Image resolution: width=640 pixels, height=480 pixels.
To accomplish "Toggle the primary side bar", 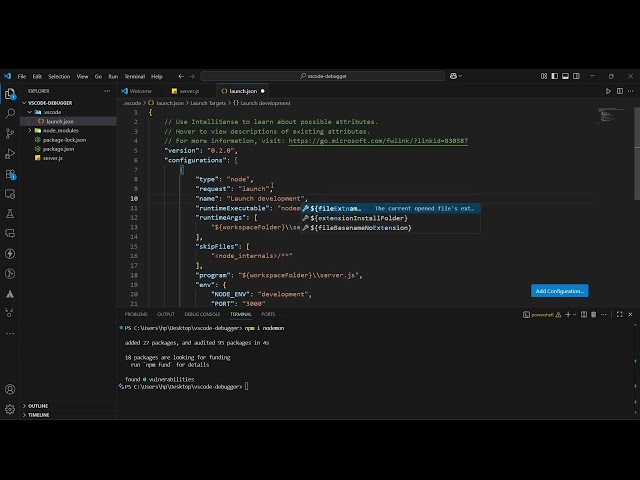I will 554,76.
